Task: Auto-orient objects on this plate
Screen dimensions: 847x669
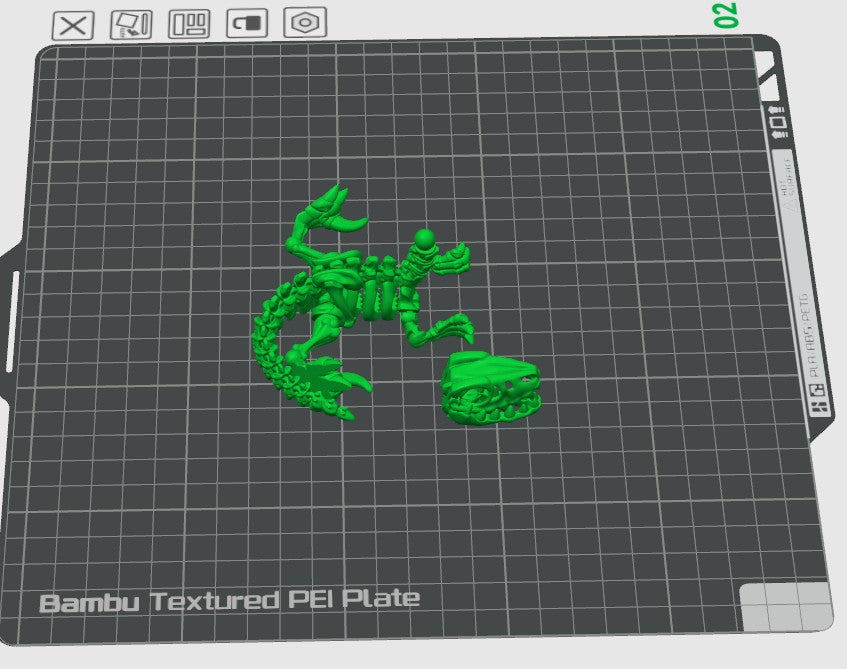Action: tap(130, 25)
